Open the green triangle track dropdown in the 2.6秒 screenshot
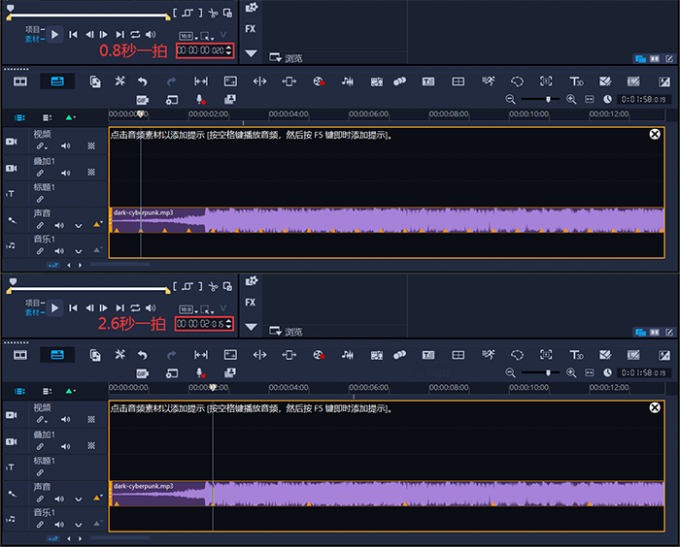This screenshot has width=680, height=547. 70,391
